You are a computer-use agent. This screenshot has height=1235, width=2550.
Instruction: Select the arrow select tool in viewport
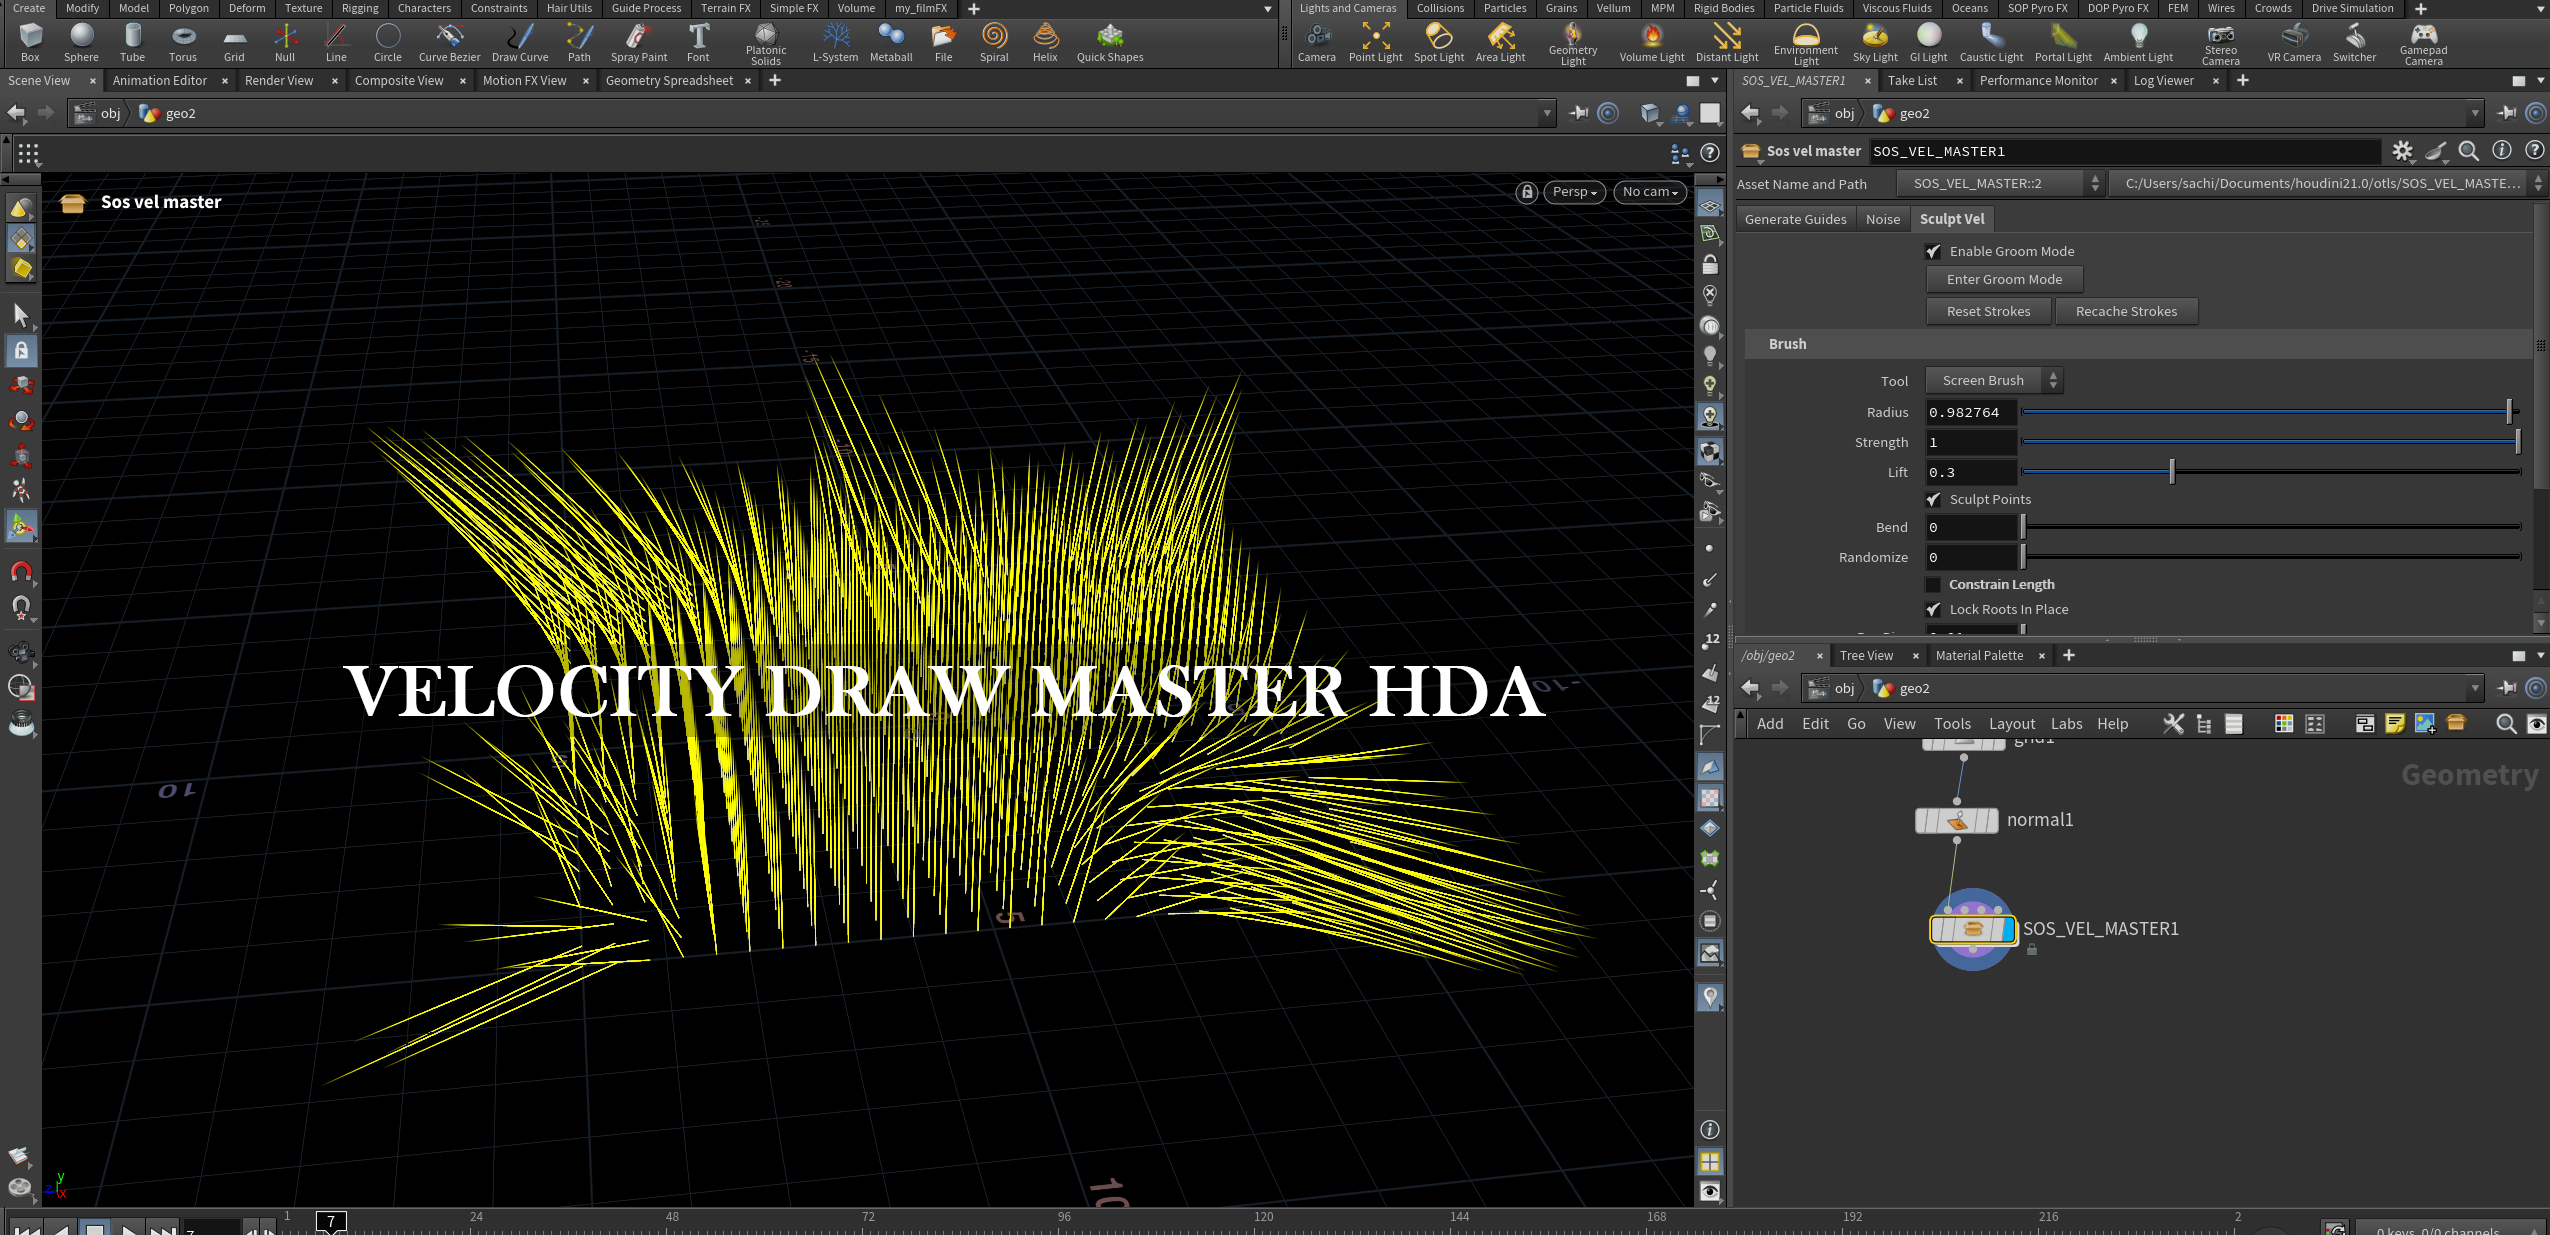(21, 315)
